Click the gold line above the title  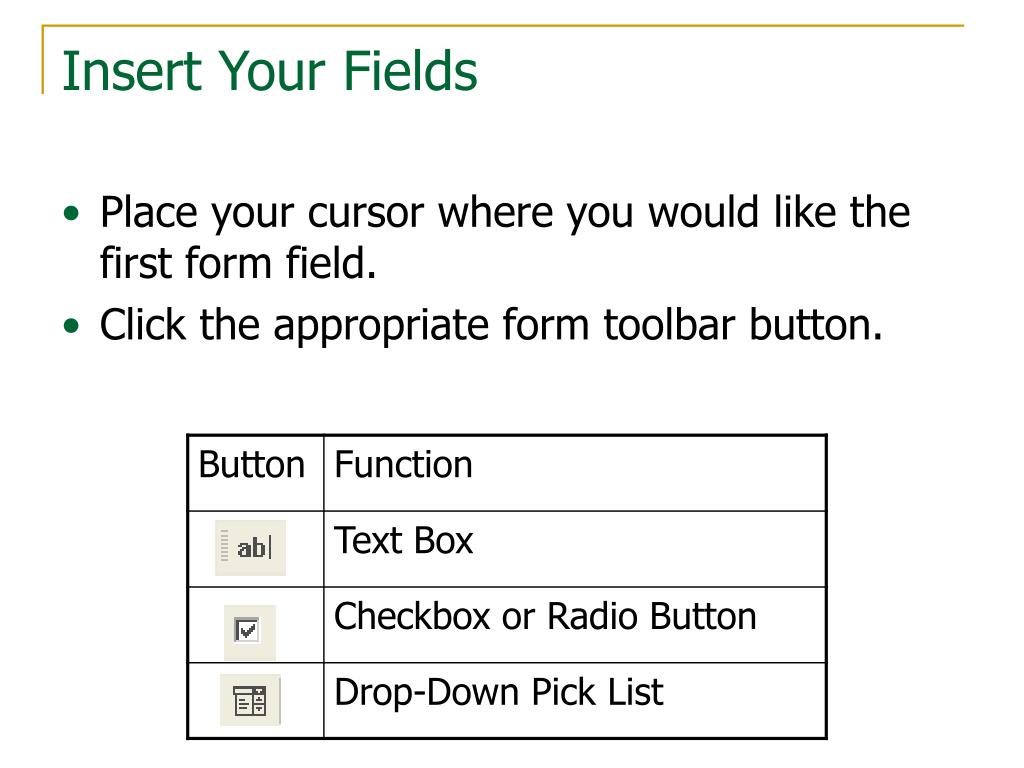pyautogui.click(x=503, y=26)
